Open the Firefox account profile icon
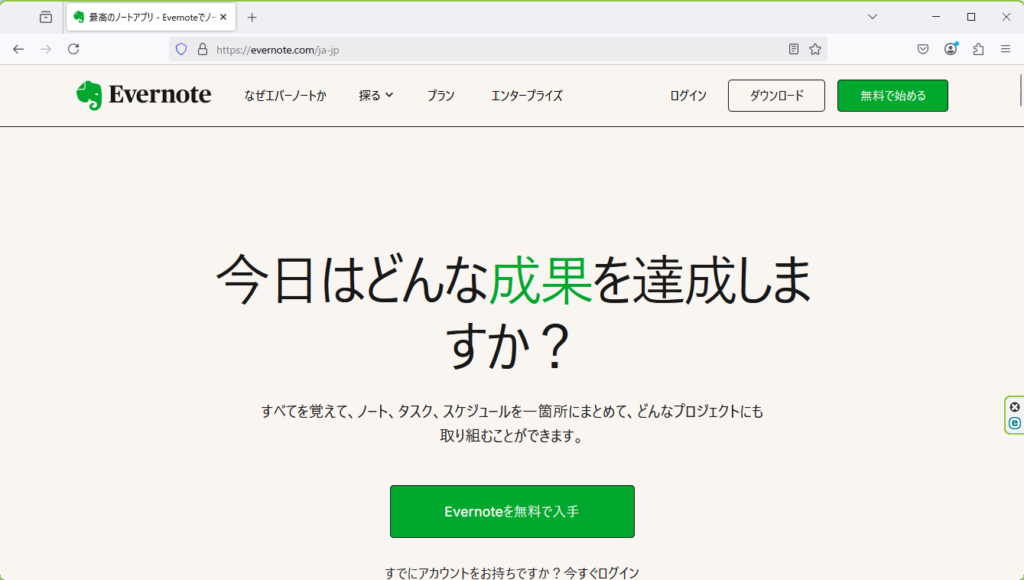This screenshot has width=1024, height=580. (951, 49)
